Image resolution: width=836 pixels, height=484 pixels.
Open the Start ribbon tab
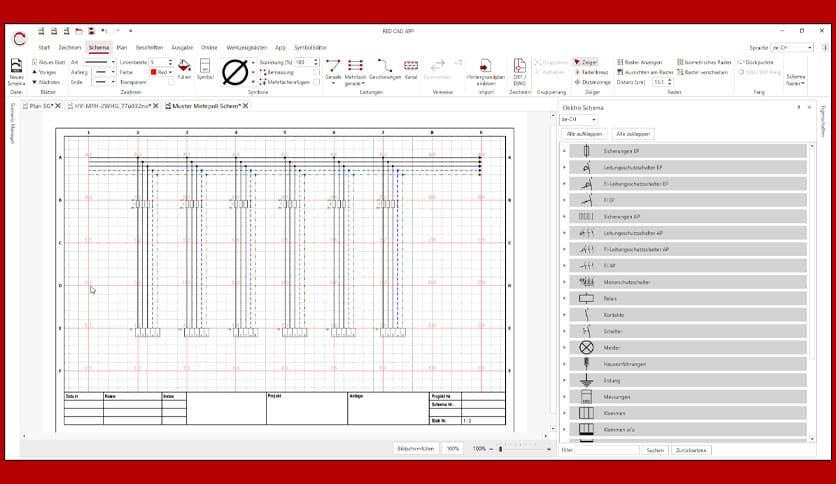(44, 47)
